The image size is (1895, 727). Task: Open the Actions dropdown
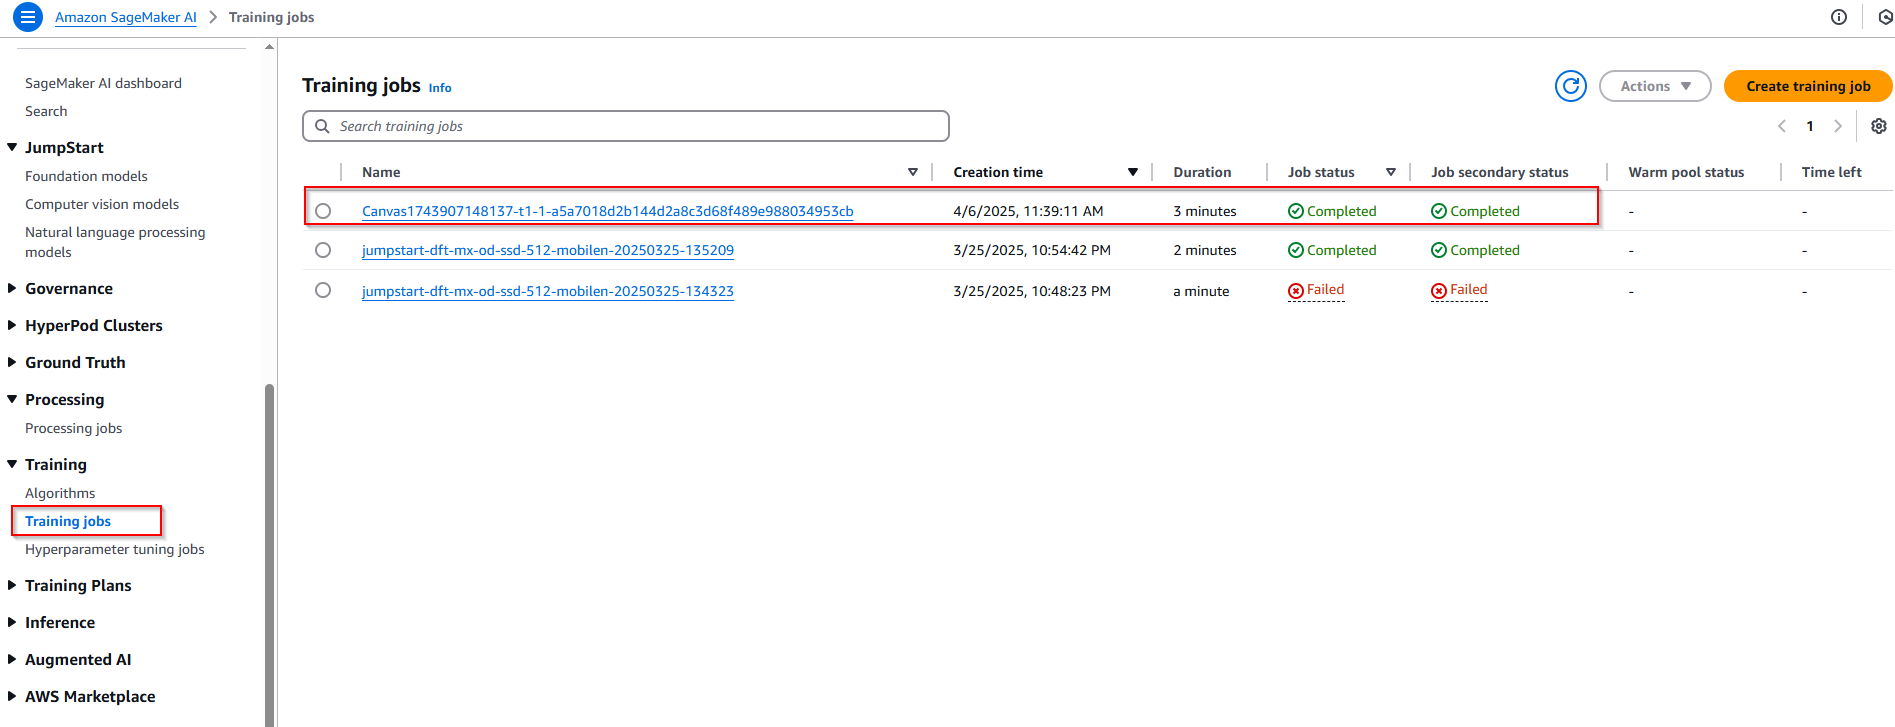pyautogui.click(x=1655, y=86)
